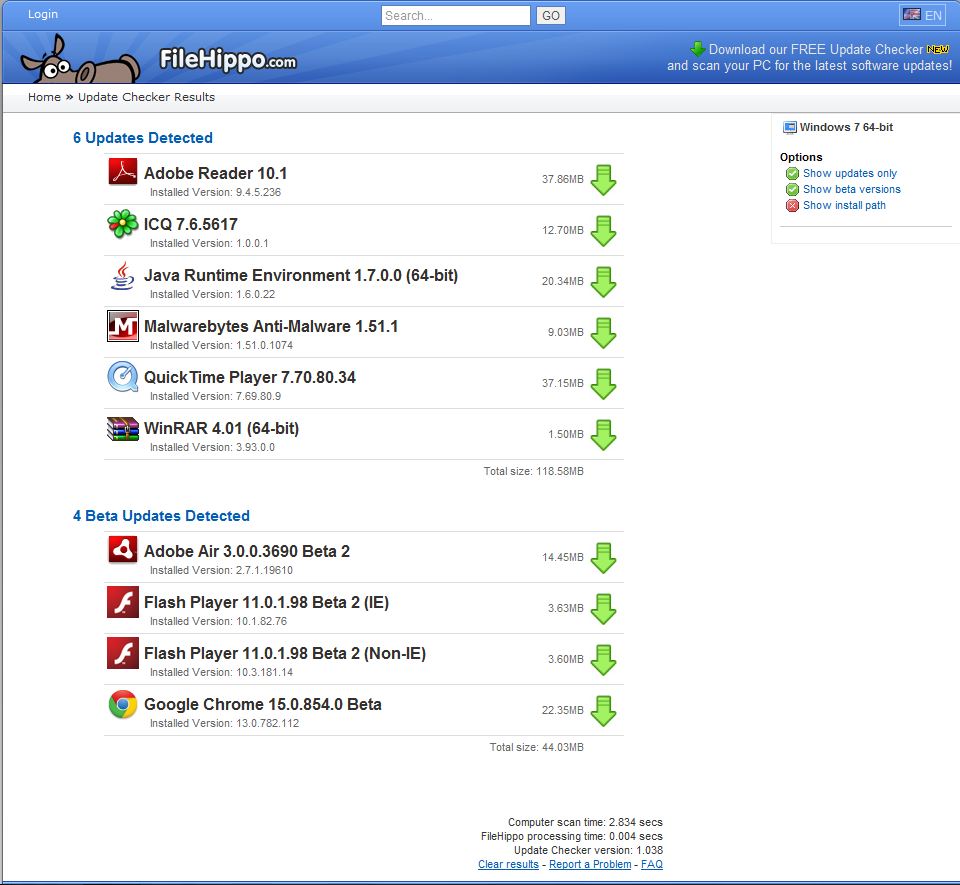
Task: Open Malwarebytes Anti-Malware 1.51.1 title
Action: click(x=271, y=326)
